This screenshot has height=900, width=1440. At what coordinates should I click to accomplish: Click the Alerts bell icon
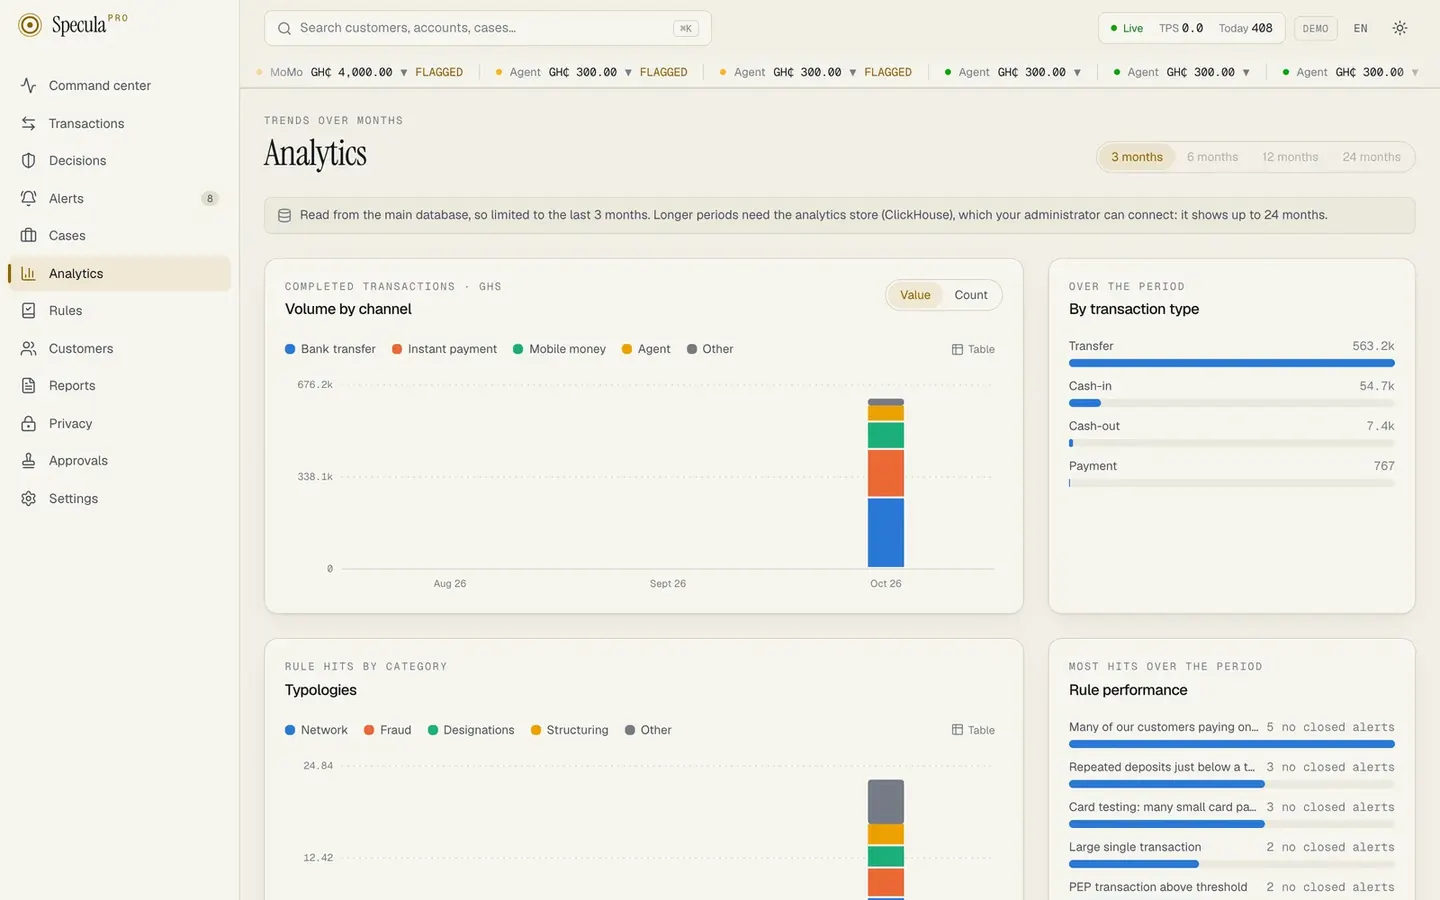pyautogui.click(x=29, y=198)
